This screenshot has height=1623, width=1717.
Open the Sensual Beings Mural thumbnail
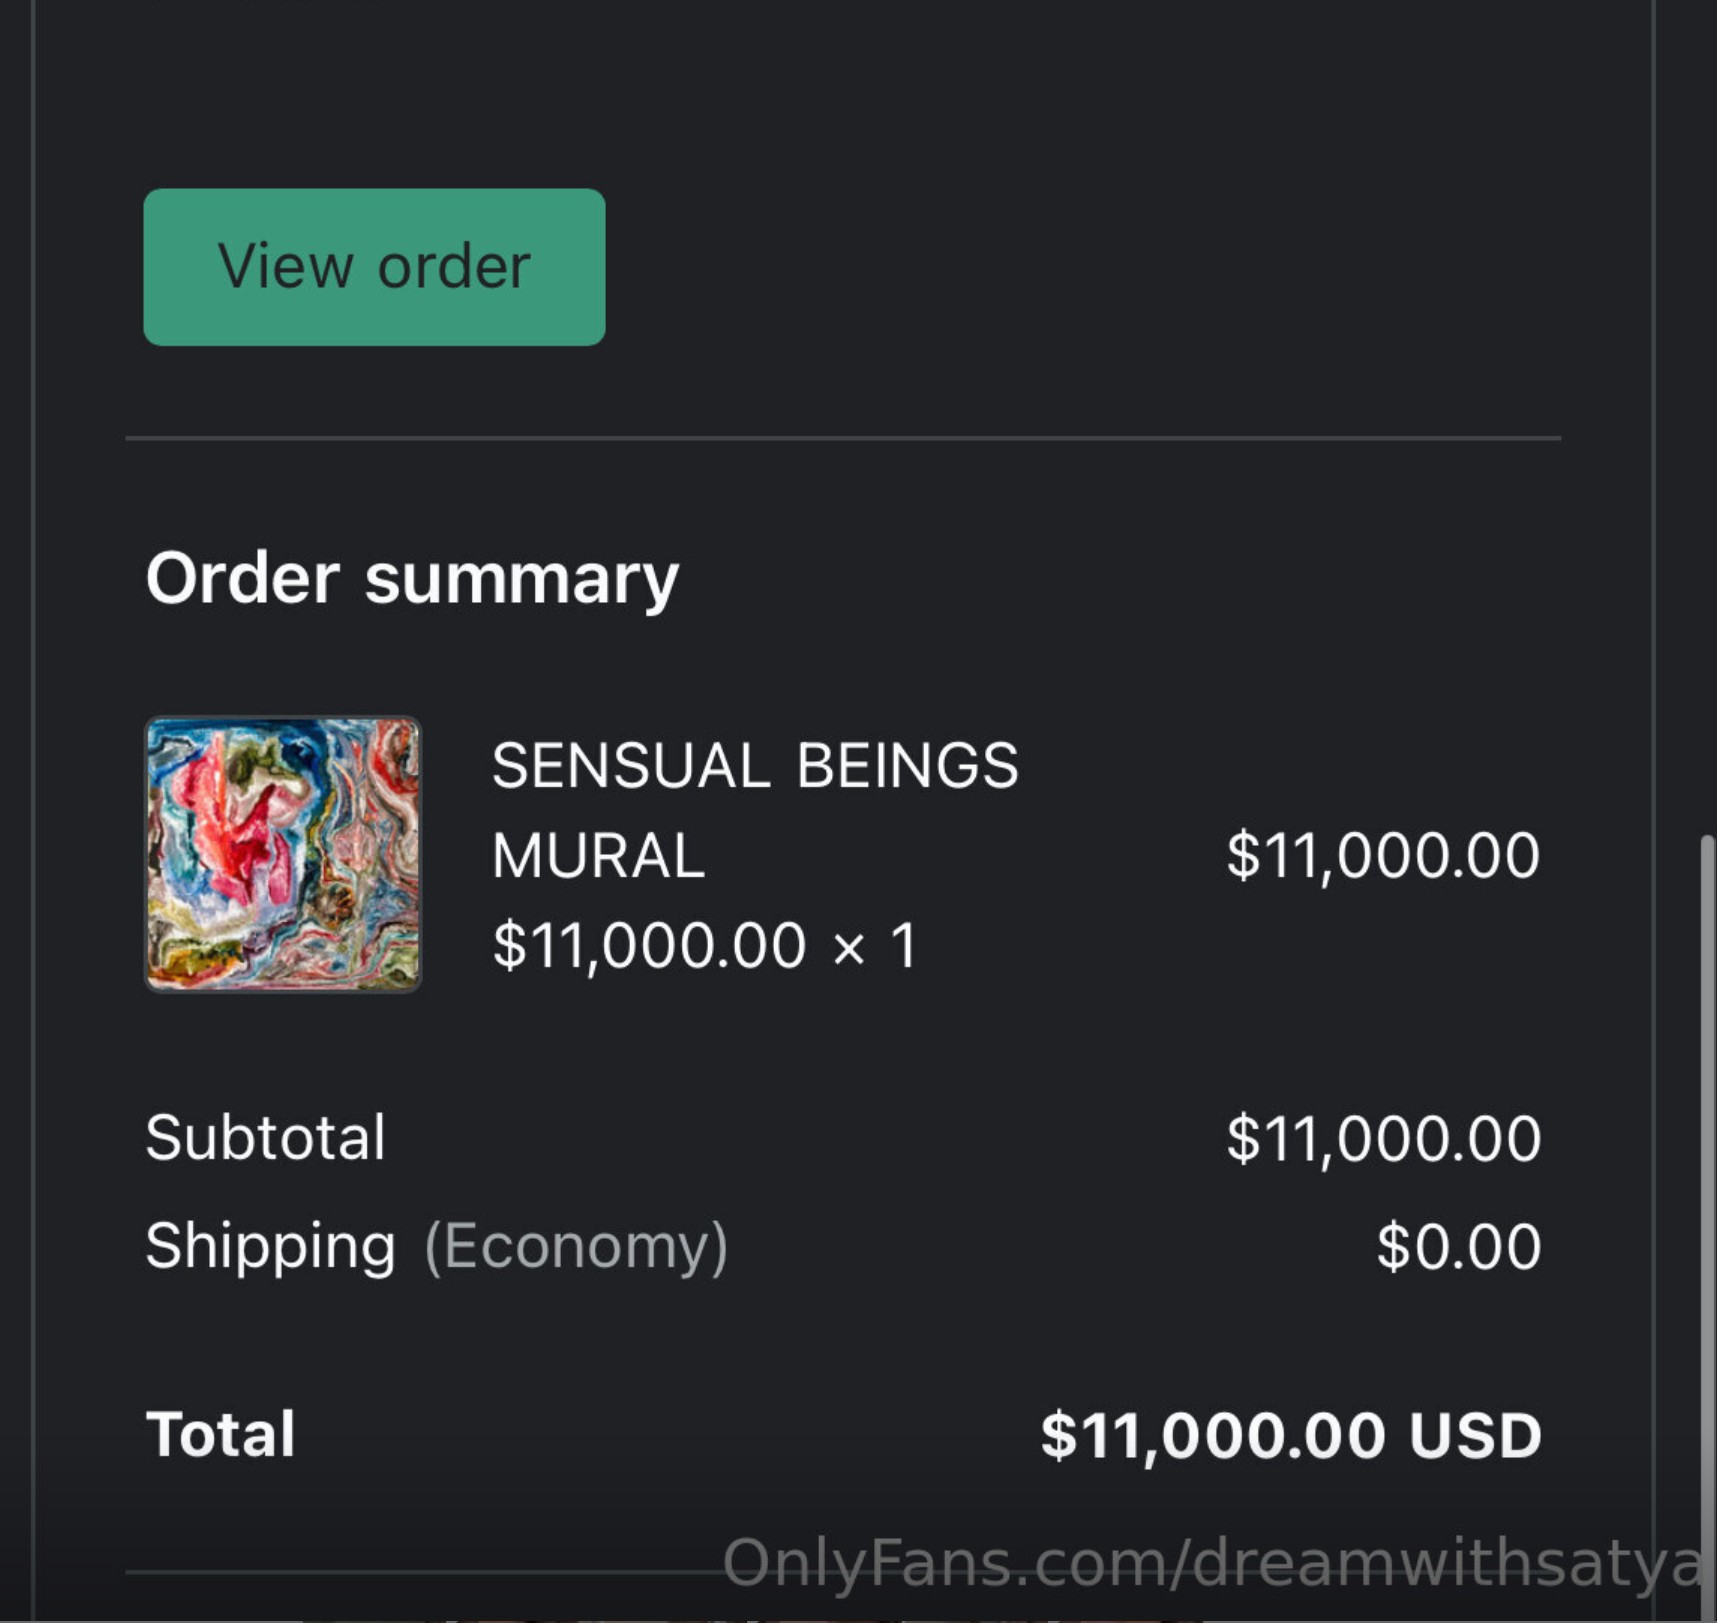(283, 854)
